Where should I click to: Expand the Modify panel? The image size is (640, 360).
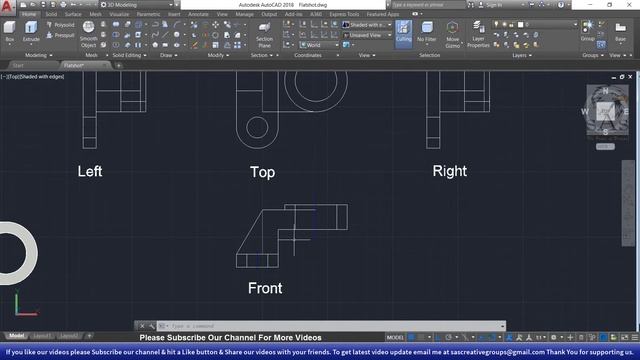(218, 55)
